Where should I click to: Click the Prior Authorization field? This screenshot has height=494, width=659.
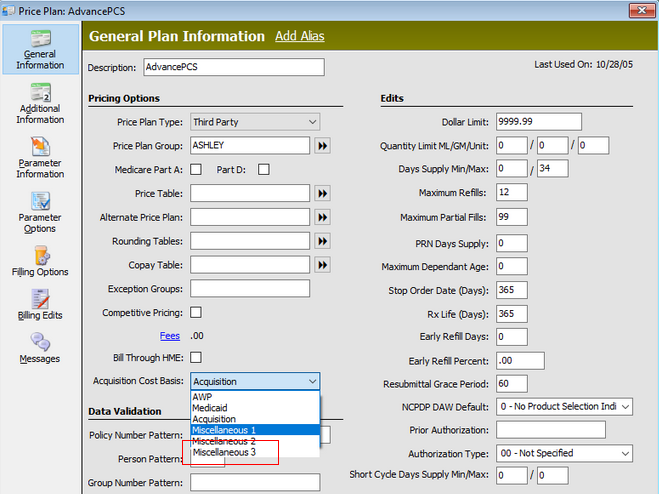pos(551,430)
